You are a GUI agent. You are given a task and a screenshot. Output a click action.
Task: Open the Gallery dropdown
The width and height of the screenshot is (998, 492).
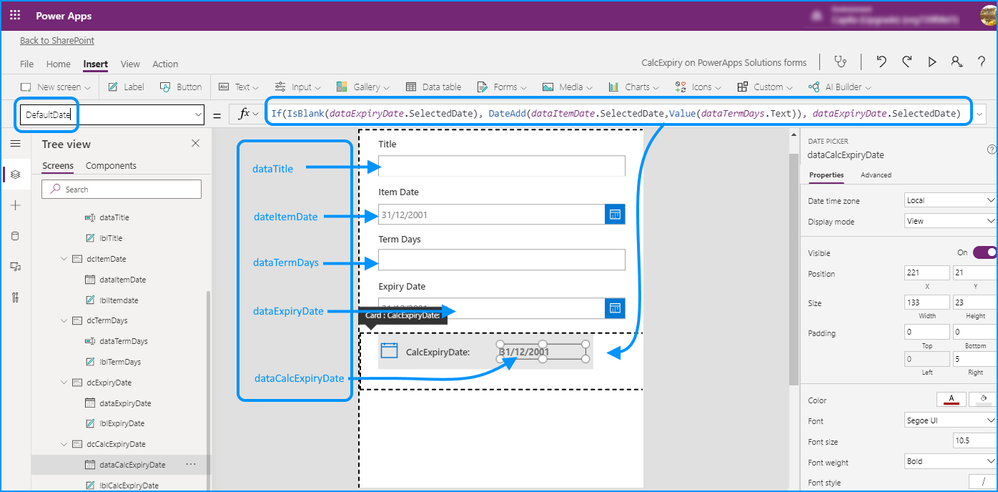[363, 87]
